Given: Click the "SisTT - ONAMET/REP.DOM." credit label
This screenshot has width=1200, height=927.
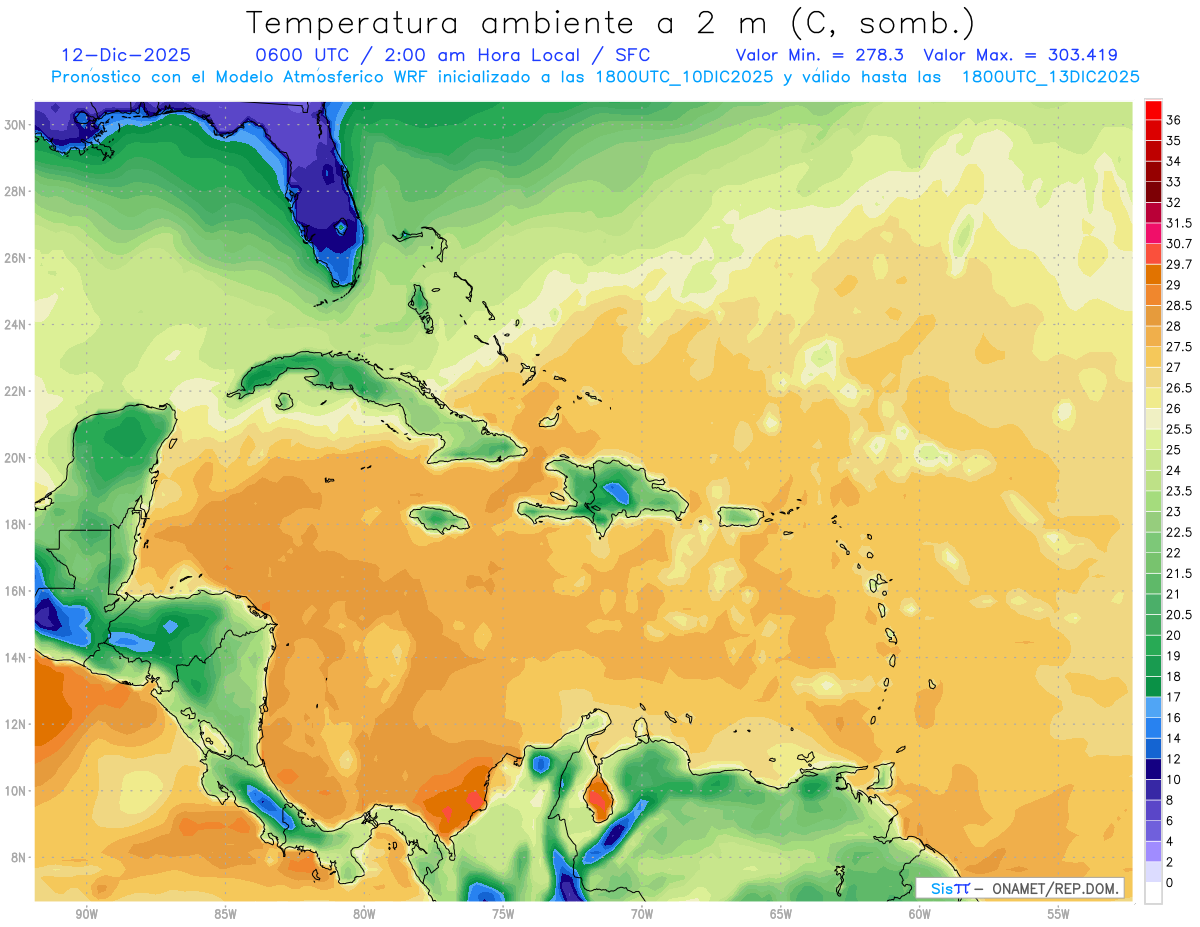Looking at the screenshot, I should pyautogui.click(x=1019, y=889).
